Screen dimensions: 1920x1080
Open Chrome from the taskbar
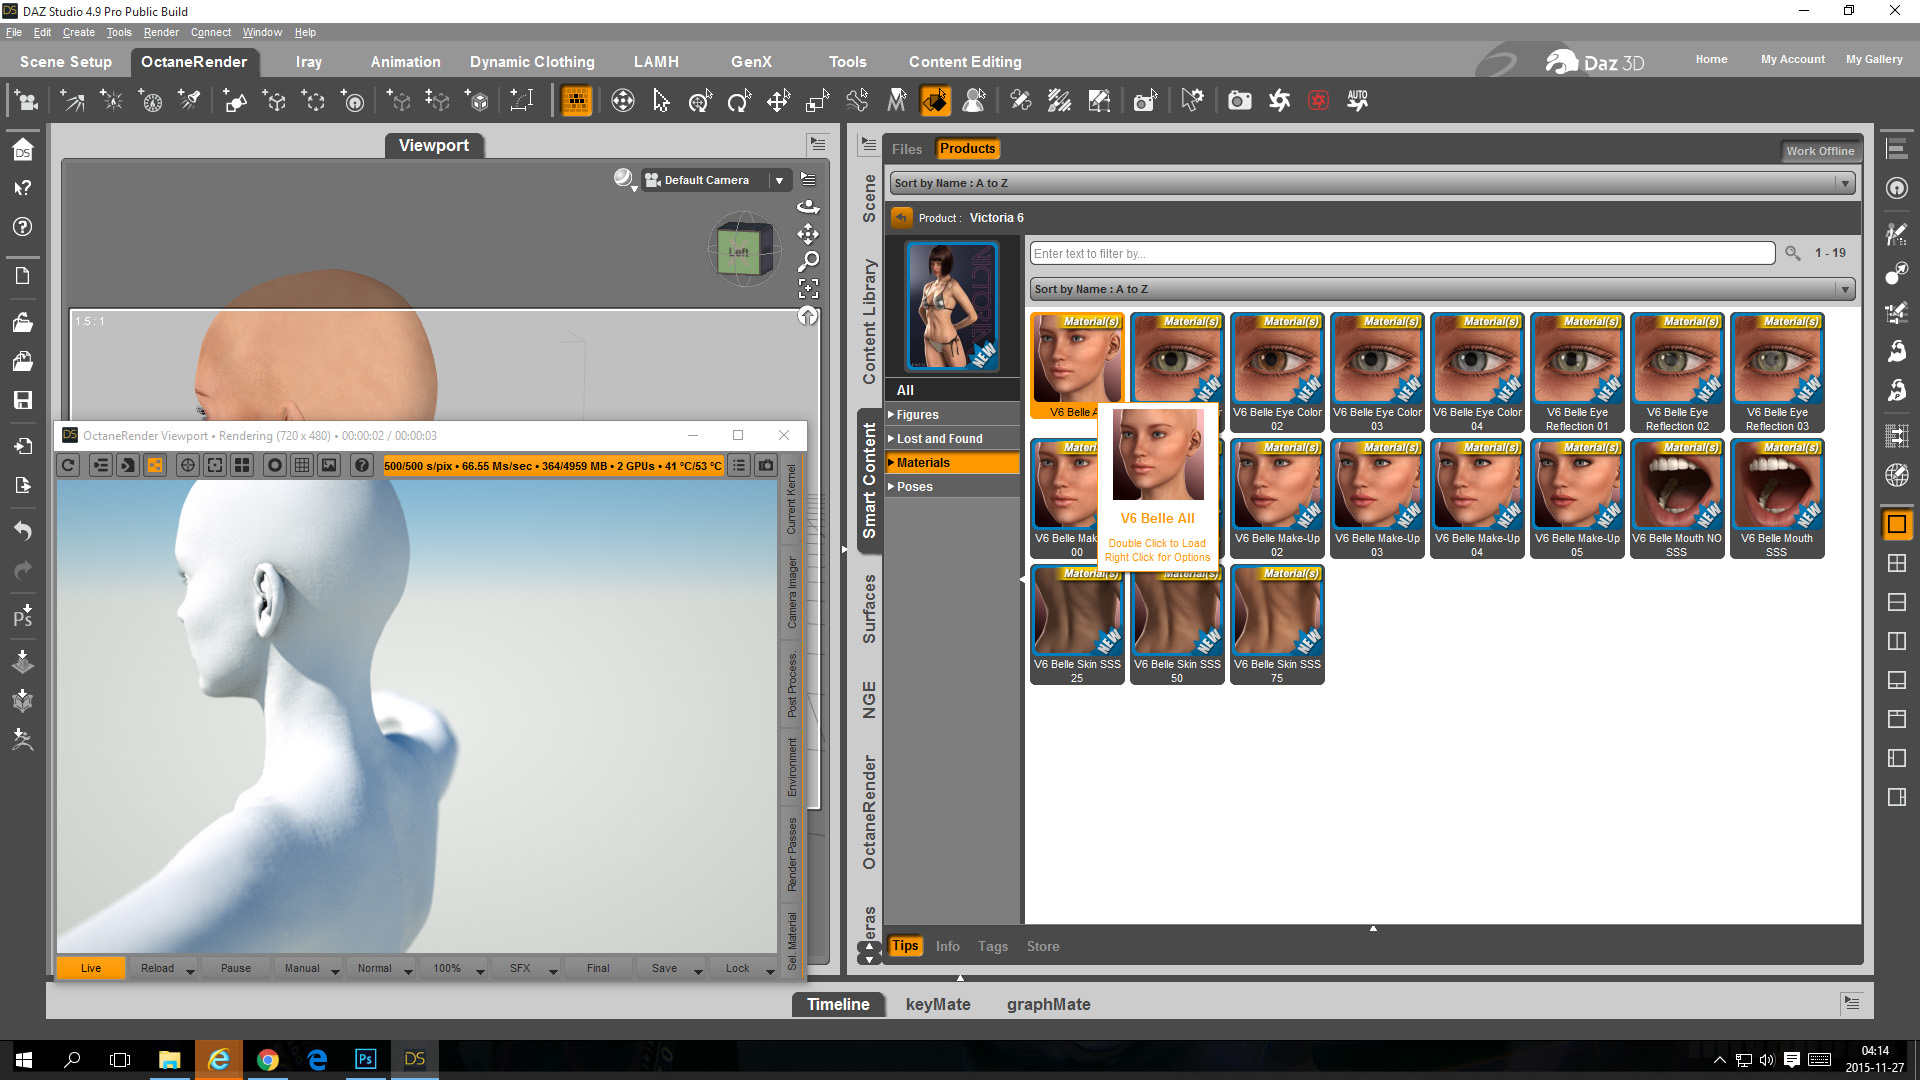(x=267, y=1060)
